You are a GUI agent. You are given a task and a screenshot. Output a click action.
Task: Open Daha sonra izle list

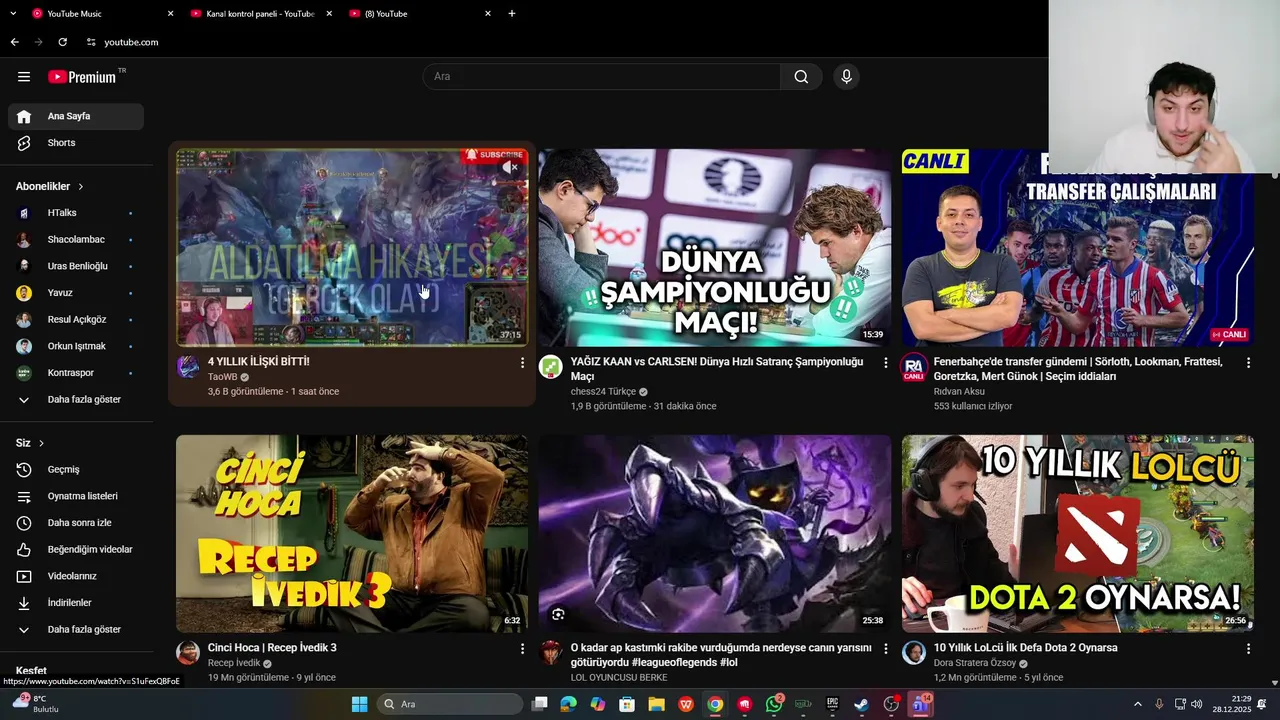click(x=76, y=523)
